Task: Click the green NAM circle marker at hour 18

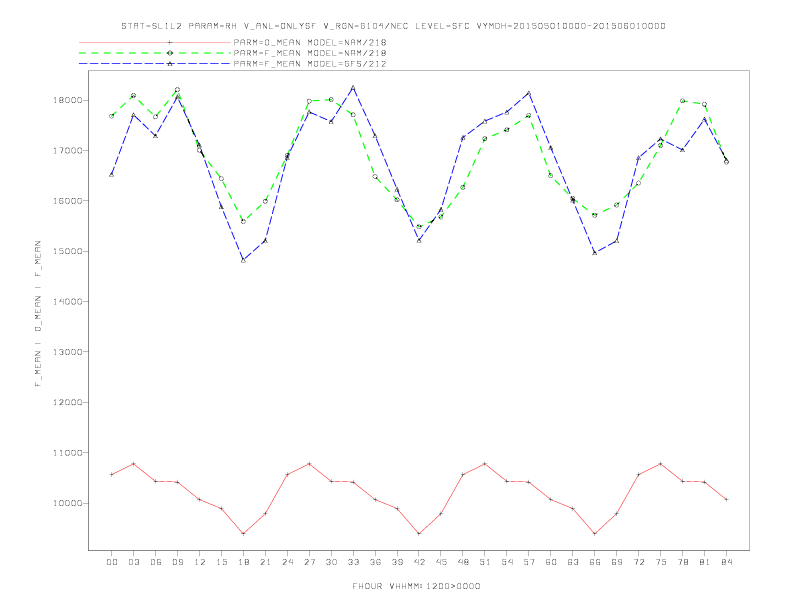Action: pos(243,221)
